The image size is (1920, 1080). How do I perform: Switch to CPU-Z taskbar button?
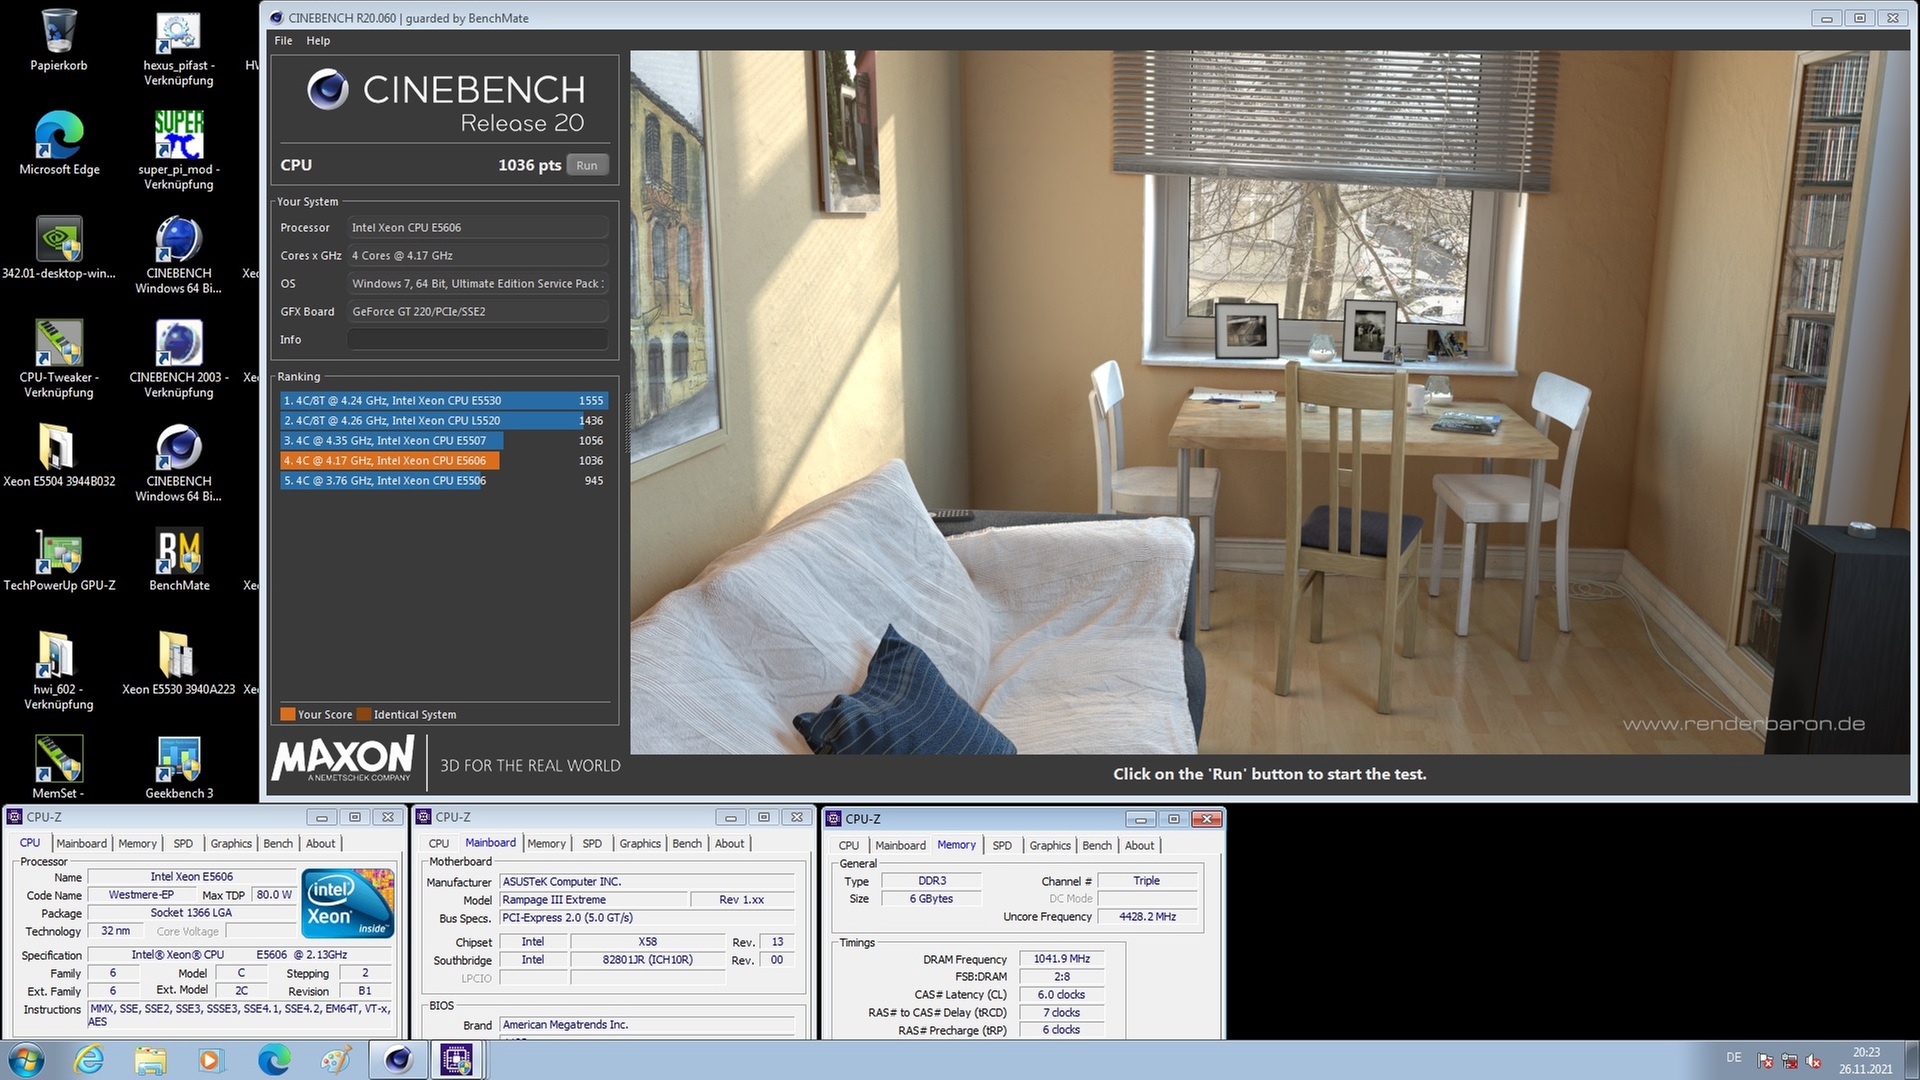pyautogui.click(x=457, y=1060)
